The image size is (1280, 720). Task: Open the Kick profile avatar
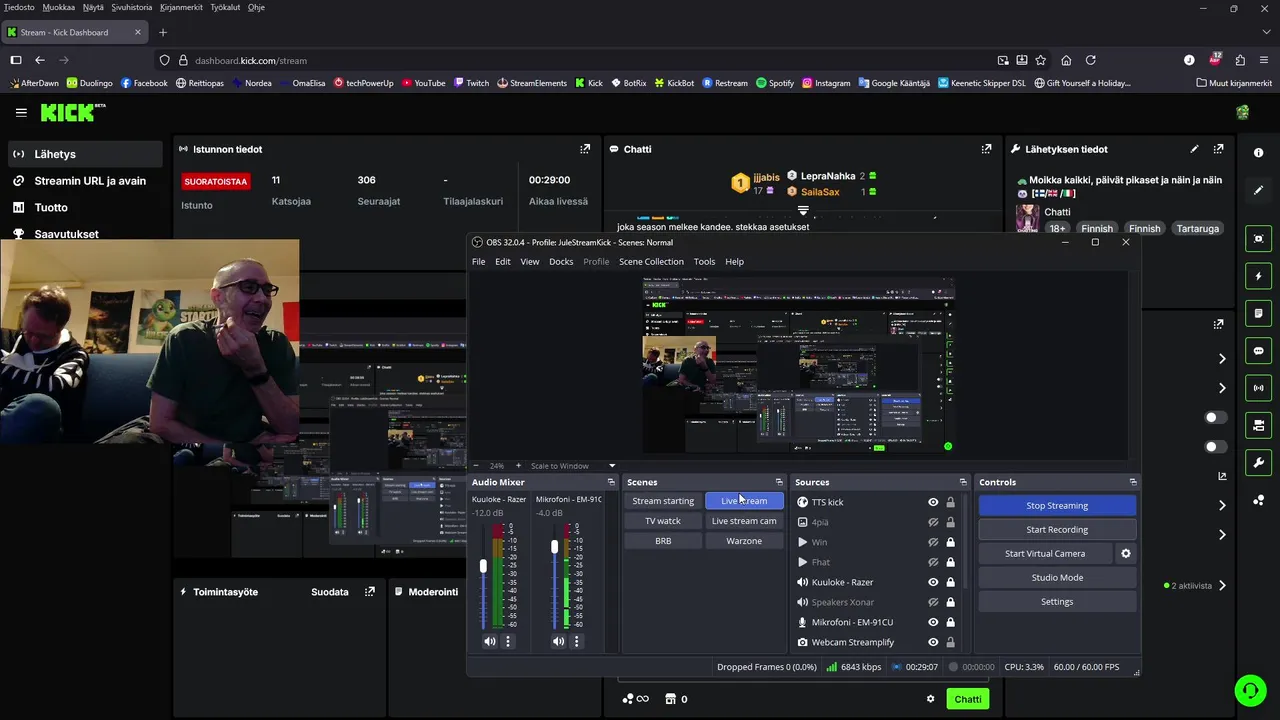point(1243,112)
